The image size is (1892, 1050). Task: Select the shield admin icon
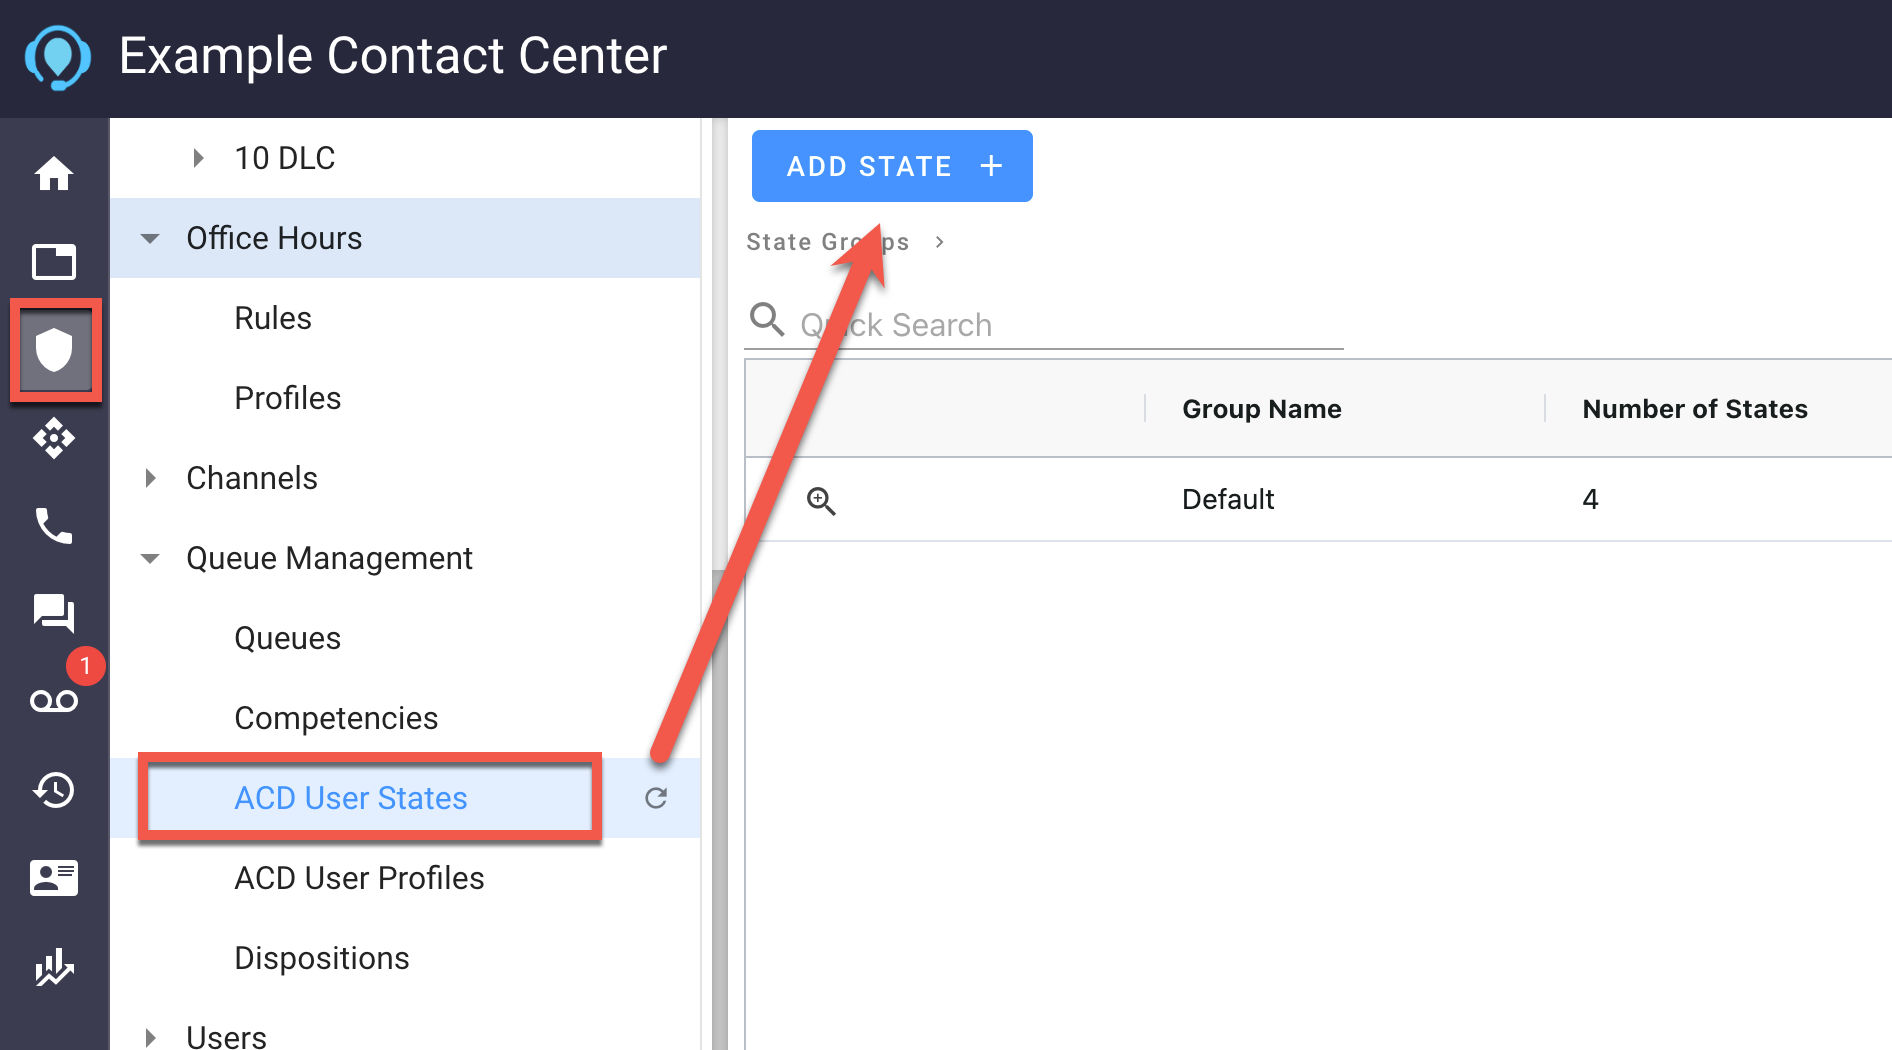click(54, 351)
